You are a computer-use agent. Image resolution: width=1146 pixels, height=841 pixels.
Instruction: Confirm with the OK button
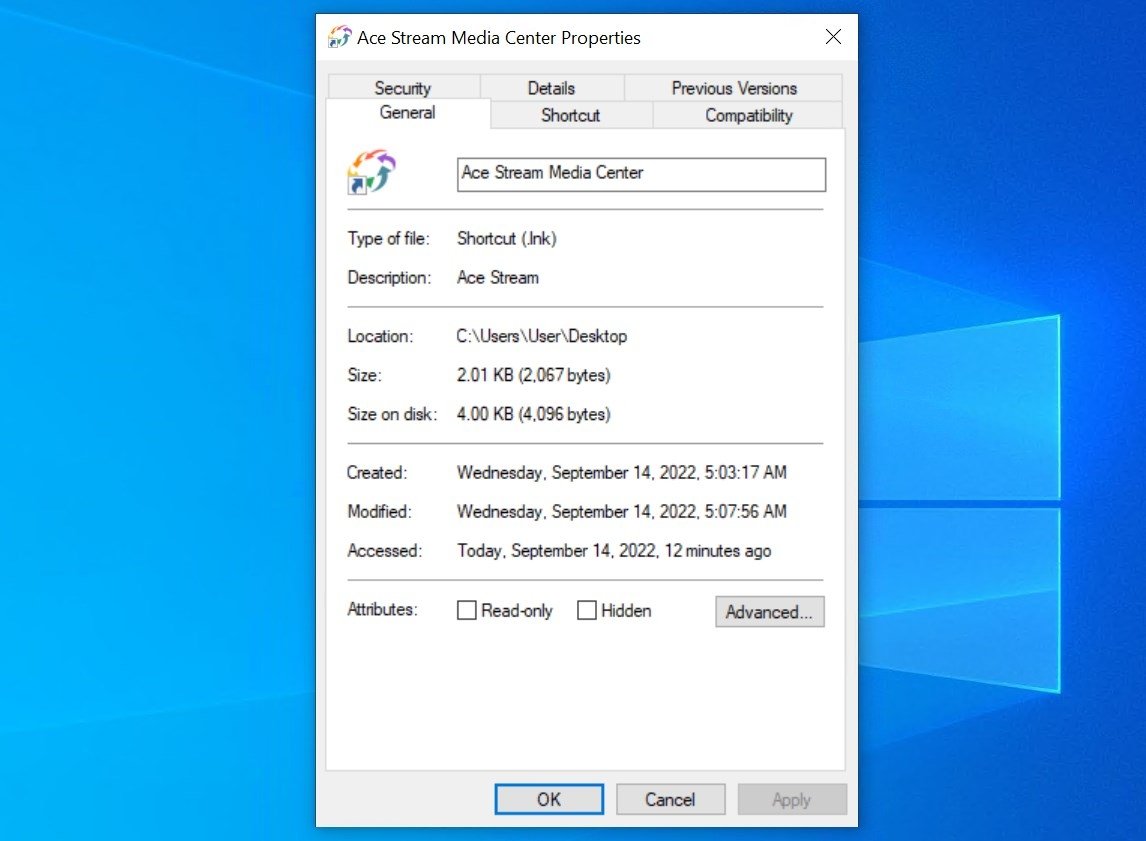click(x=550, y=799)
